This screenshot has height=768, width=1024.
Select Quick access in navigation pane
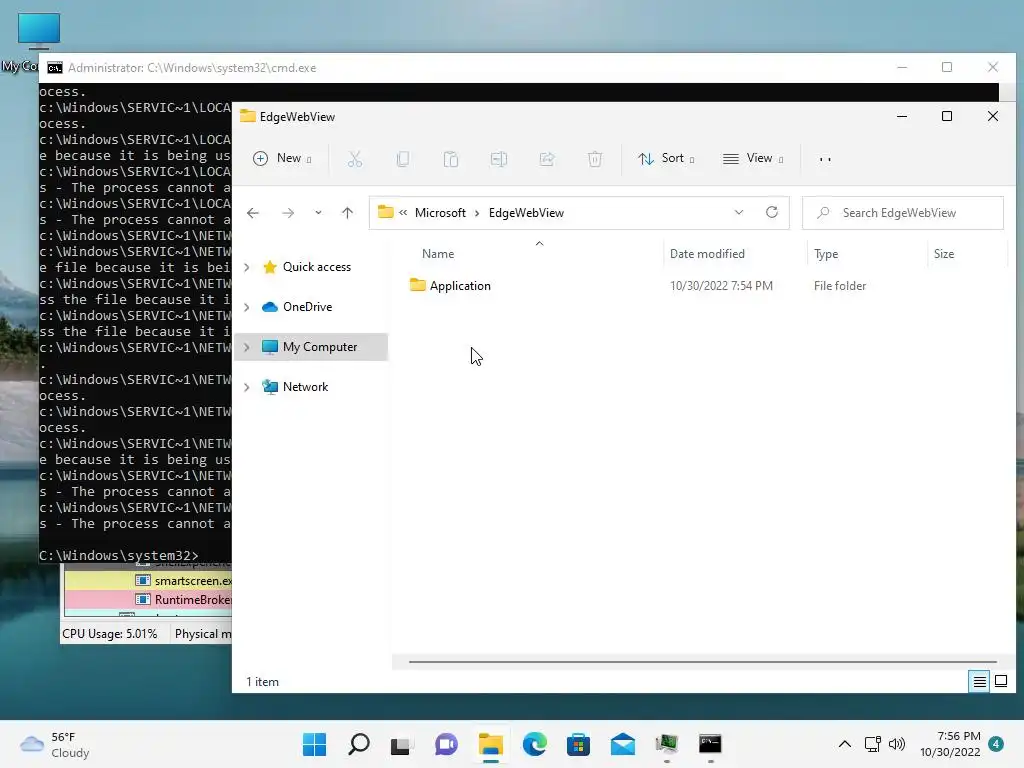317,267
